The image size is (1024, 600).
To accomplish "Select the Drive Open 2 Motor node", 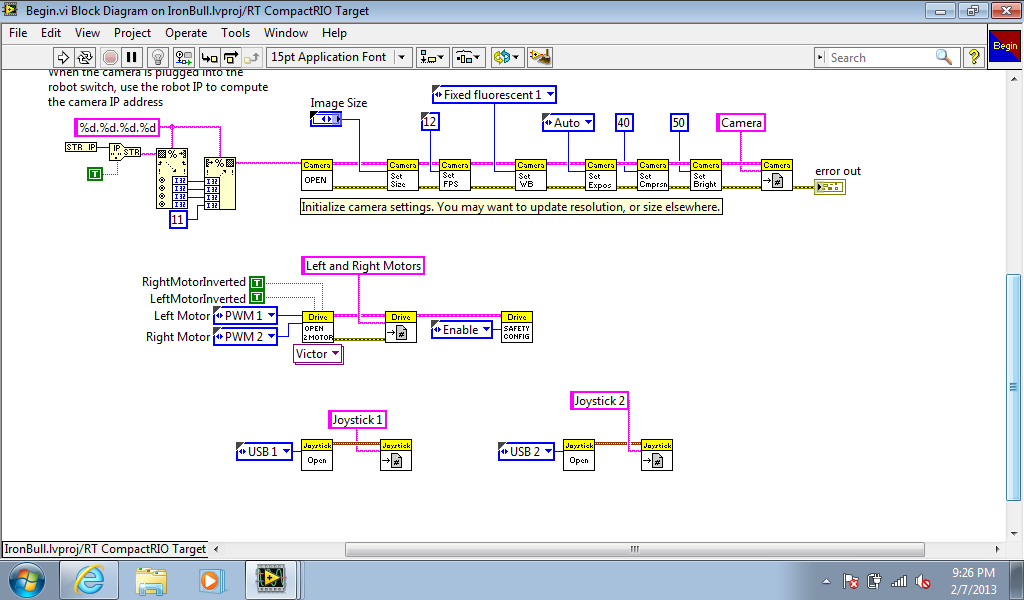I will coord(318,326).
